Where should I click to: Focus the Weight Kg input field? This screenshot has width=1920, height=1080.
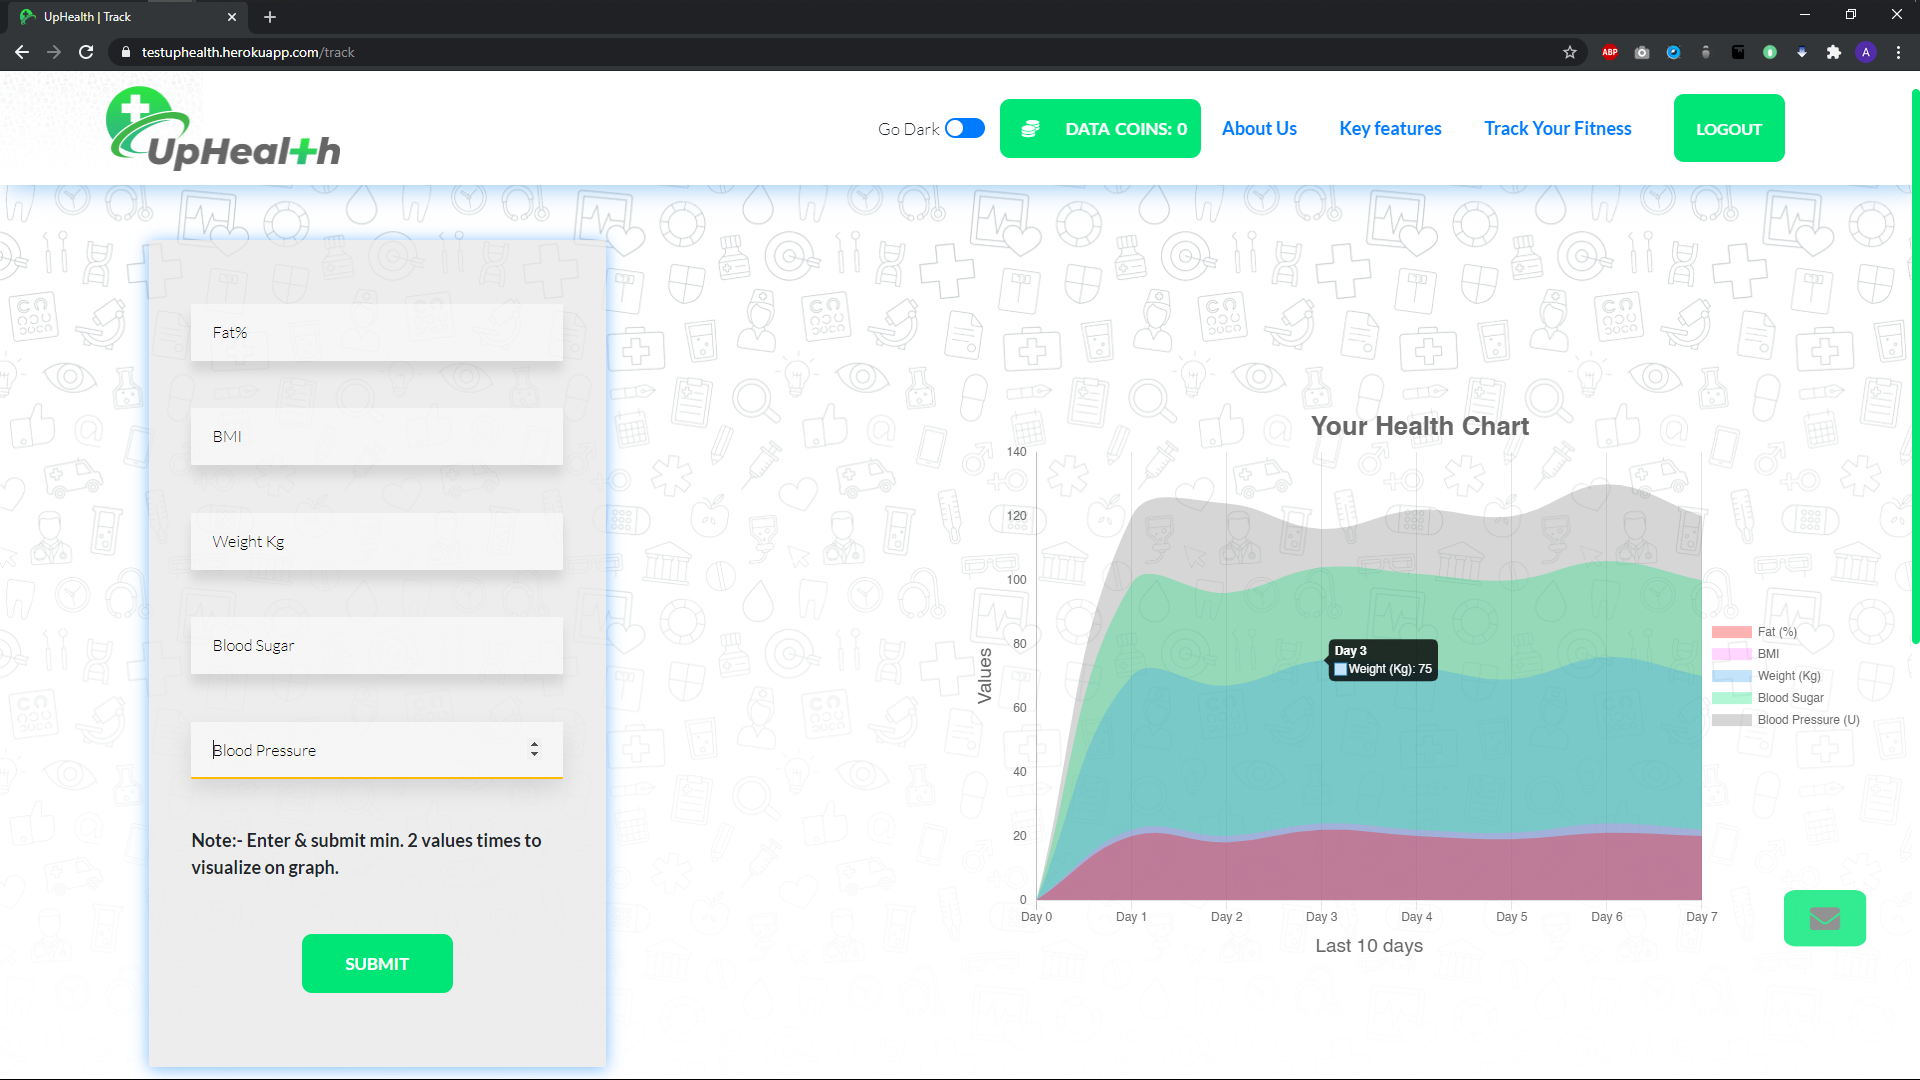[376, 541]
